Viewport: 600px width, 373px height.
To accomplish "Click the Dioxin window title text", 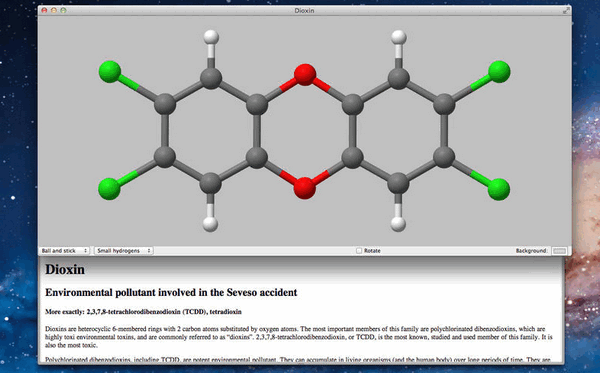I will [304, 10].
